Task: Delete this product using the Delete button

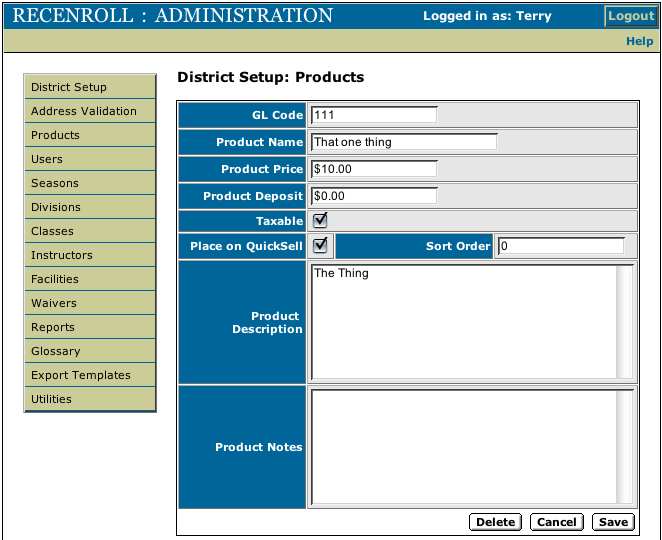Action: [495, 522]
